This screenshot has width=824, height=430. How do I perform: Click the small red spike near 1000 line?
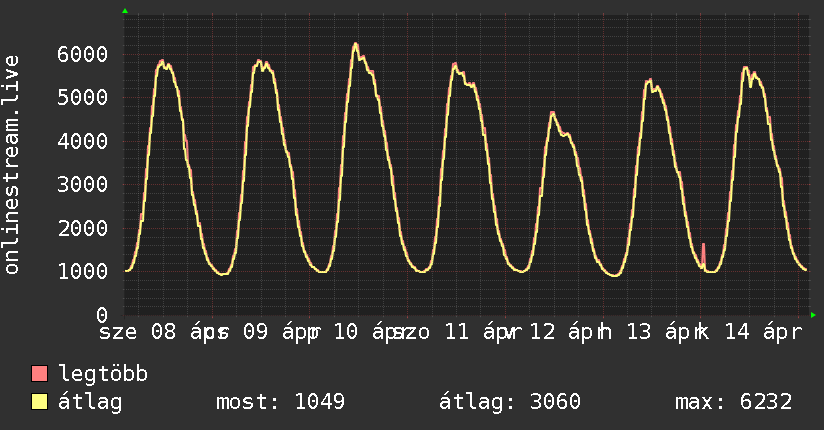point(703,250)
